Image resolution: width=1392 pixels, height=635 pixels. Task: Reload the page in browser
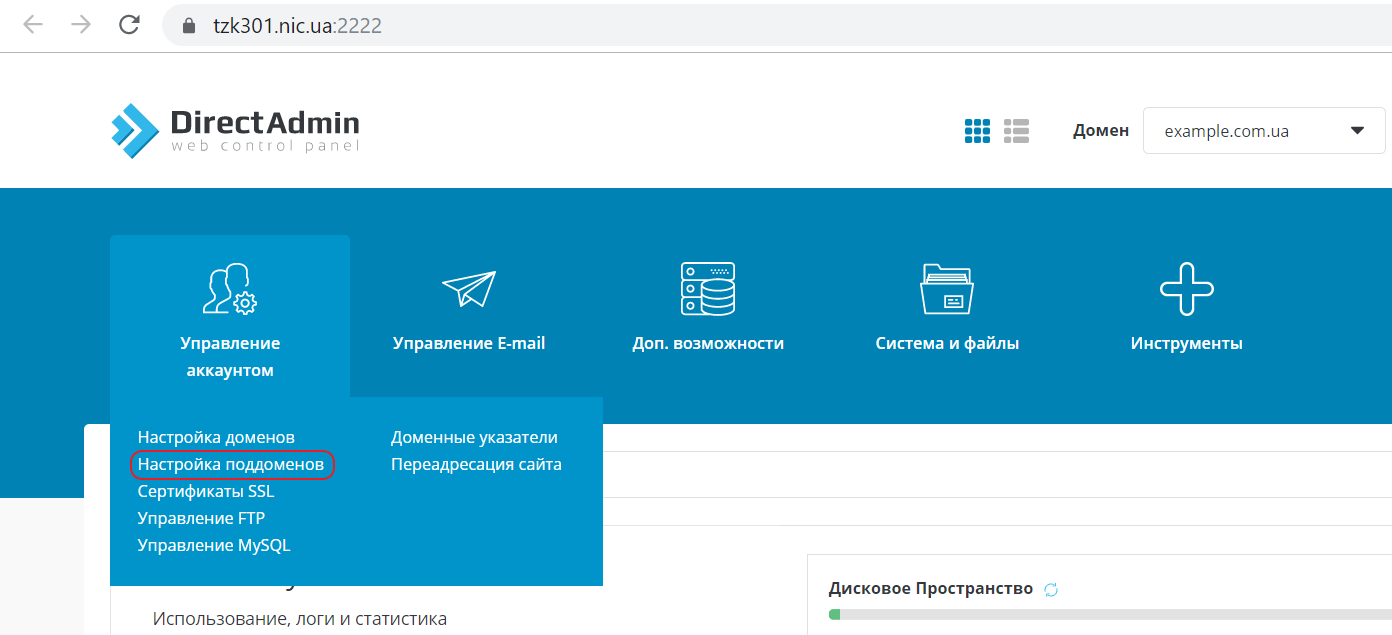pos(129,25)
